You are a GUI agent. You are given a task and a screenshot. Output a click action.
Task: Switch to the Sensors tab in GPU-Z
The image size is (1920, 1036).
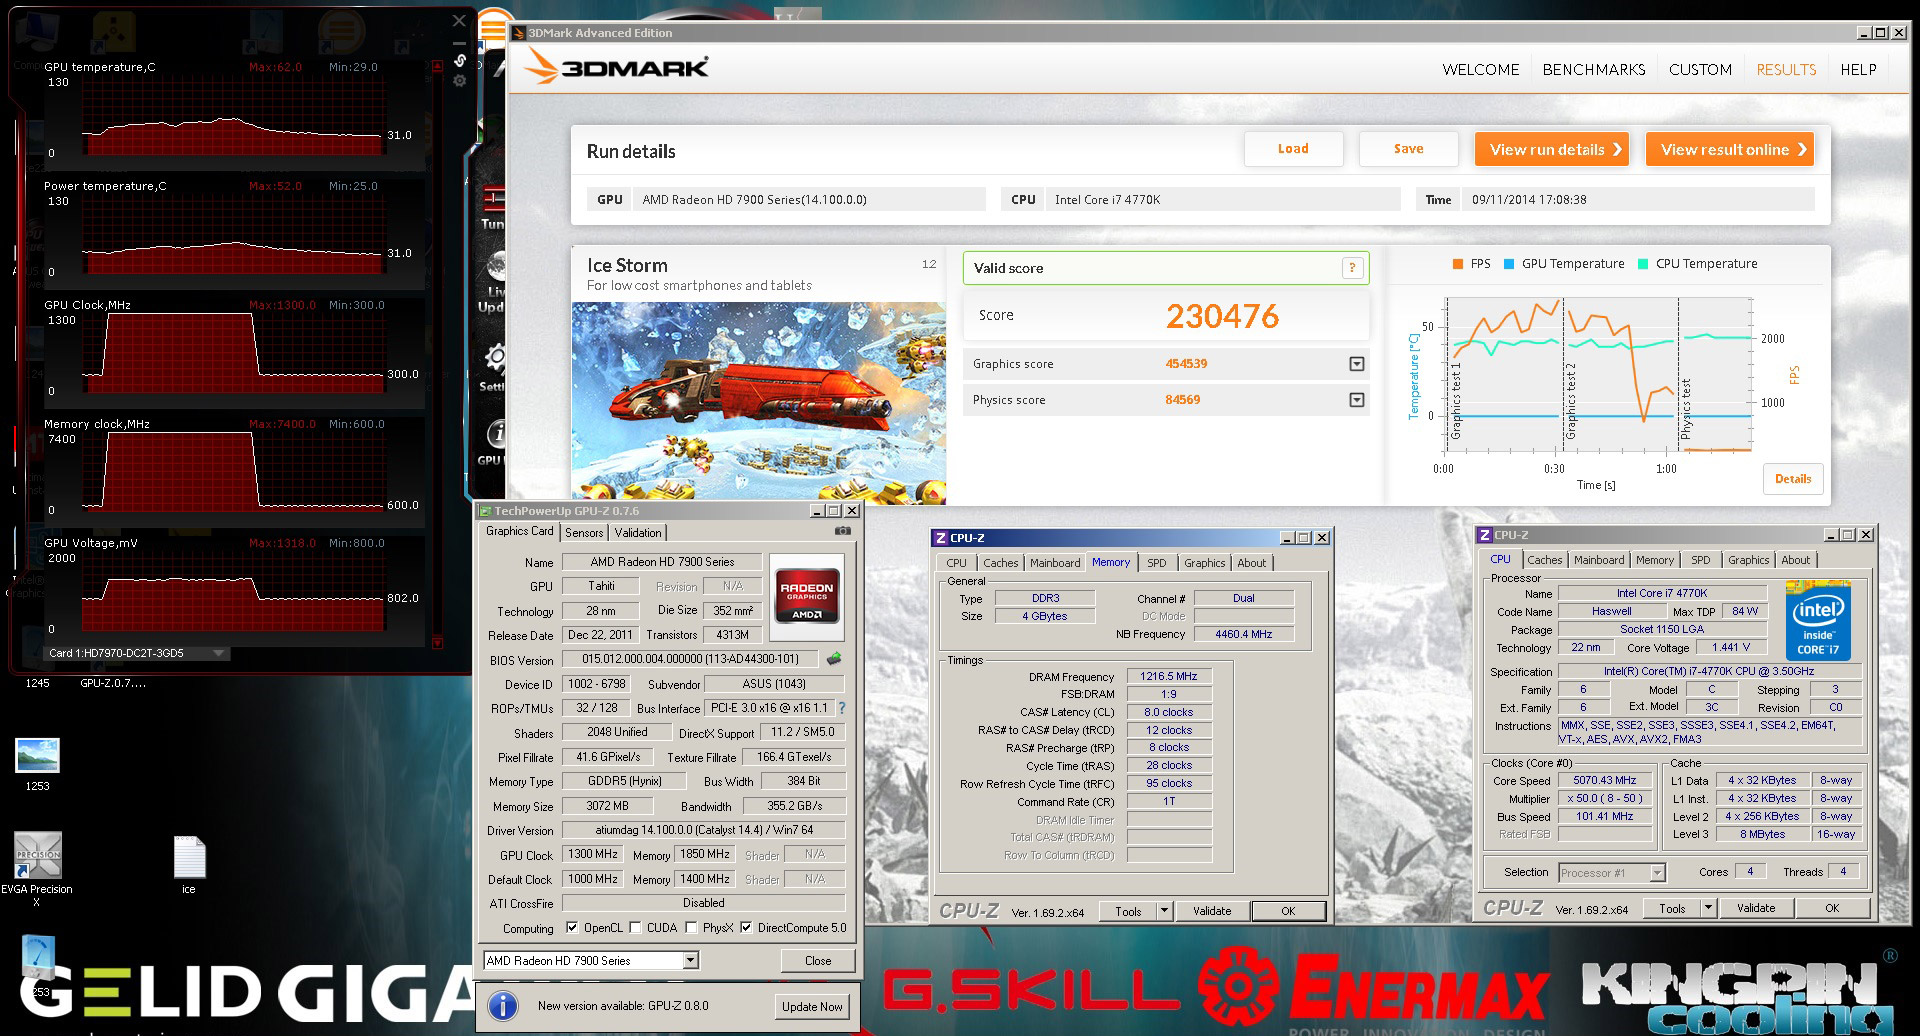pyautogui.click(x=584, y=533)
